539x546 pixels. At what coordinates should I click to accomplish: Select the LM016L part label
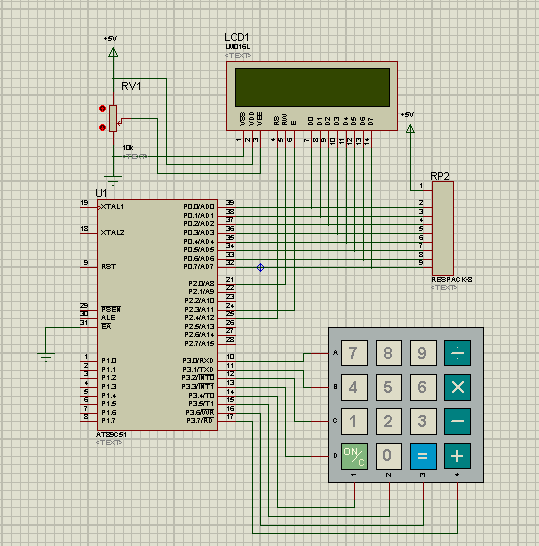pos(238,47)
